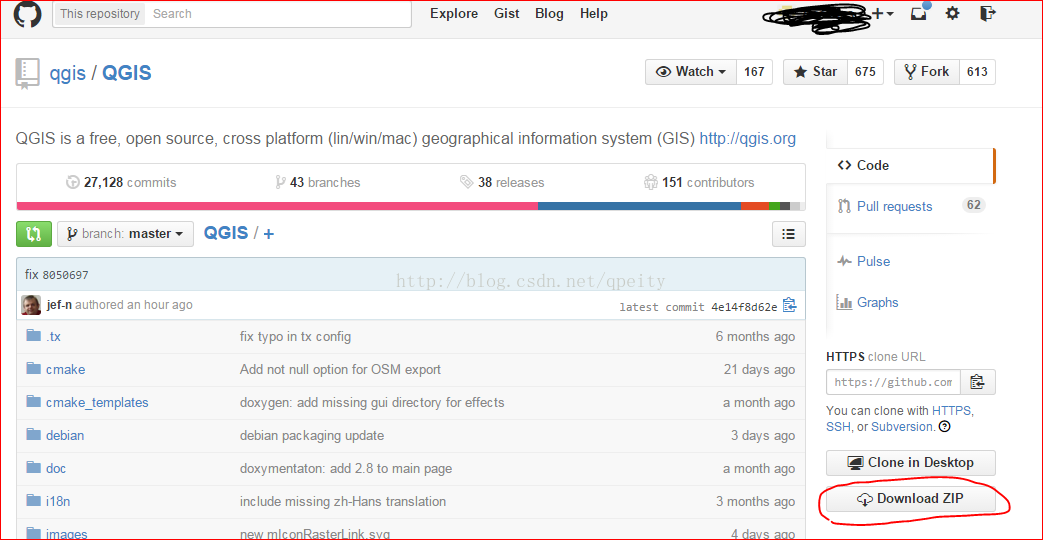
Task: Click the sign out icon
Action: 988,13
